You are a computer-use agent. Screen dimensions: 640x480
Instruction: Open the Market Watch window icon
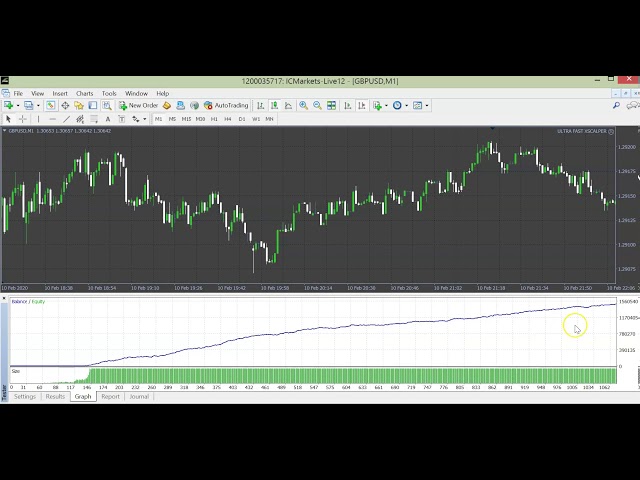[x=52, y=105]
